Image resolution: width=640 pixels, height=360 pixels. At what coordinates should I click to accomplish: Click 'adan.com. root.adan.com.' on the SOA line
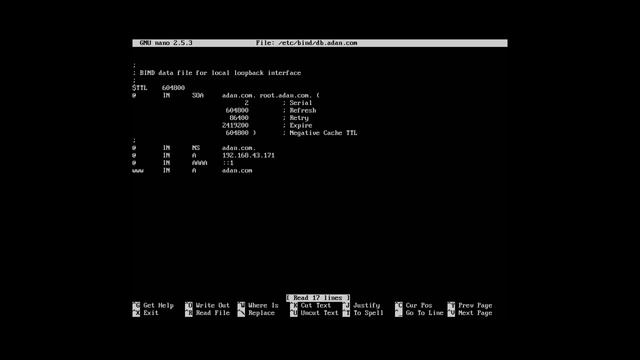click(x=267, y=96)
